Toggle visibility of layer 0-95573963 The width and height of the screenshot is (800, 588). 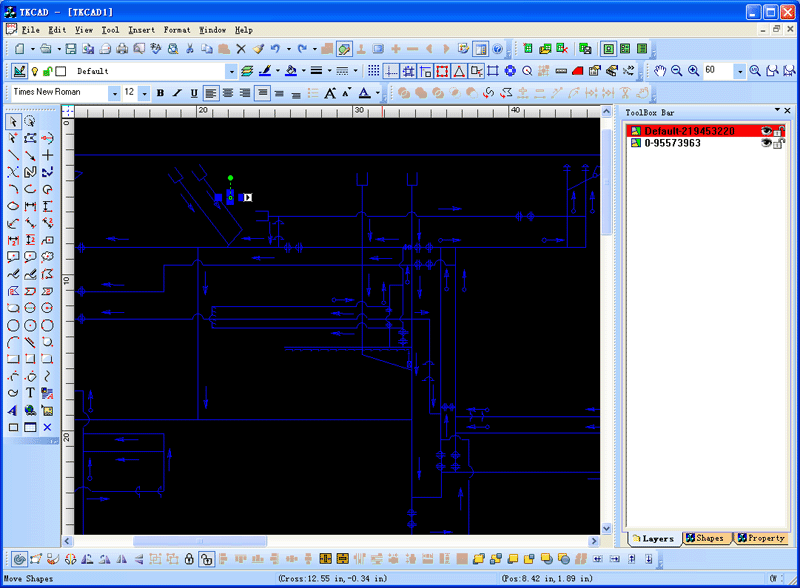coord(766,143)
